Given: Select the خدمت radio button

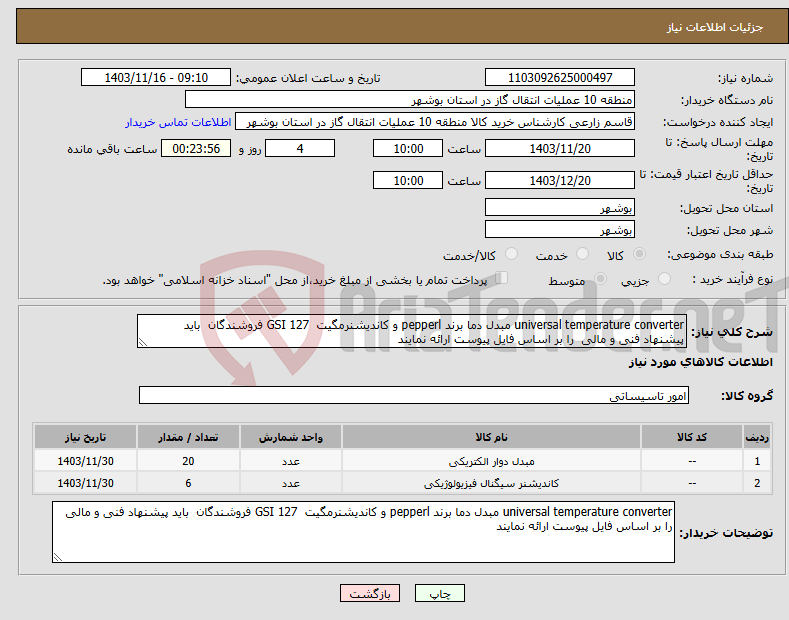Looking at the screenshot, I should 582,254.
